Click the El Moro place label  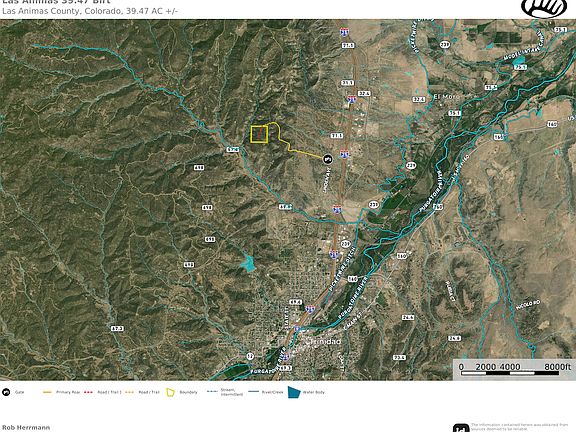coord(447,97)
